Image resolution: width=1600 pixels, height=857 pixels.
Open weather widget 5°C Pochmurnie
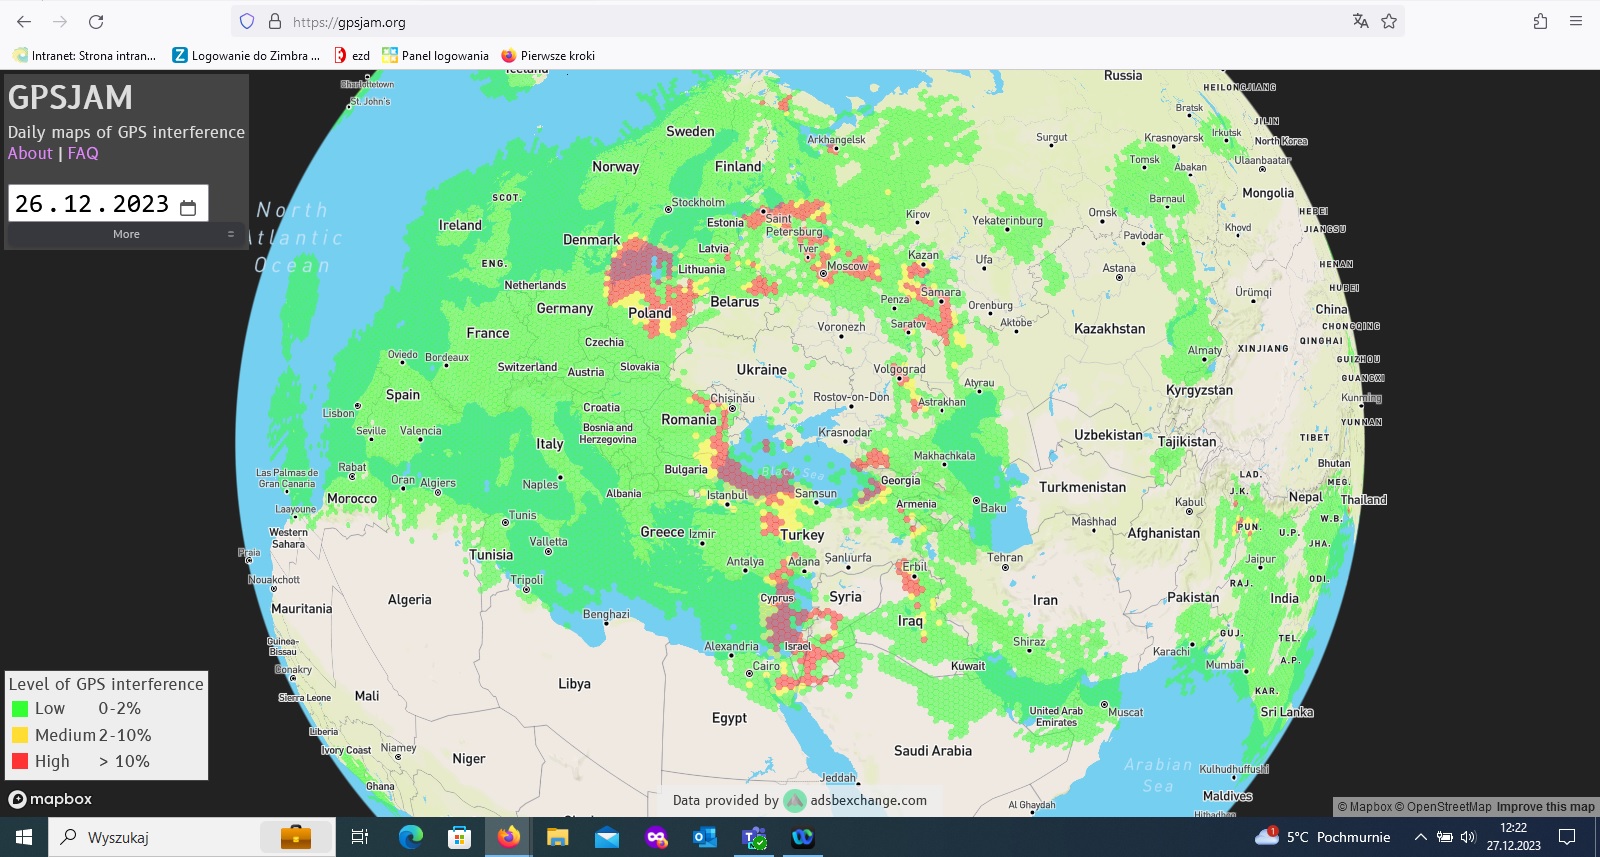click(1322, 837)
